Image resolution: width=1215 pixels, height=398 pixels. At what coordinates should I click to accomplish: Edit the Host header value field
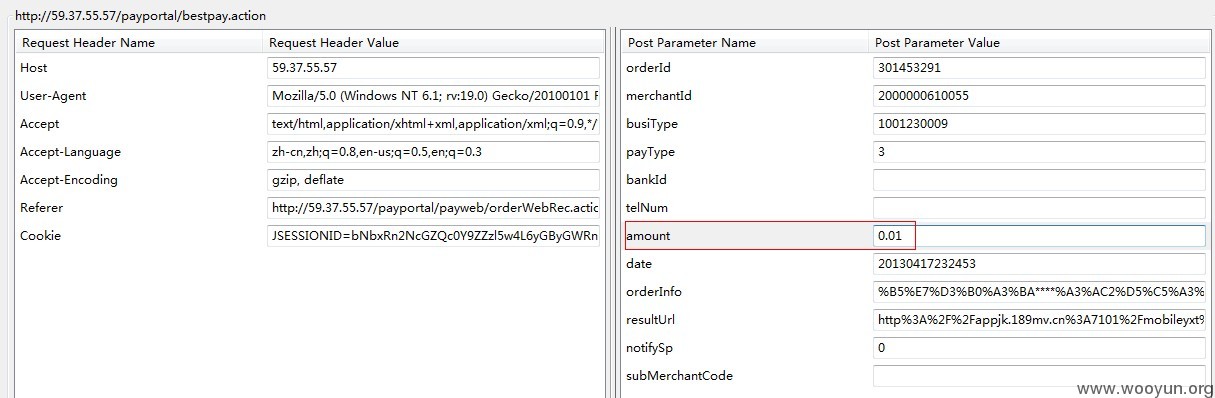[x=432, y=68]
